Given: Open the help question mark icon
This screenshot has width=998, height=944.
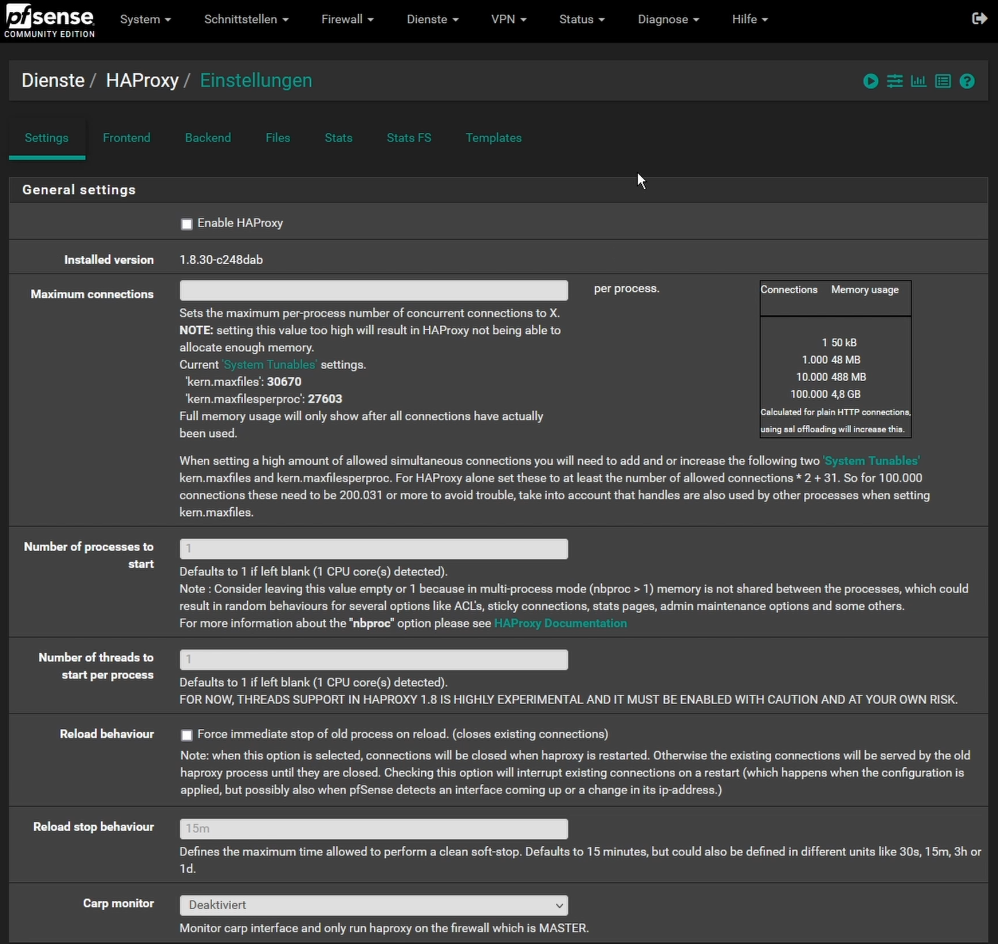Looking at the screenshot, I should (x=967, y=81).
